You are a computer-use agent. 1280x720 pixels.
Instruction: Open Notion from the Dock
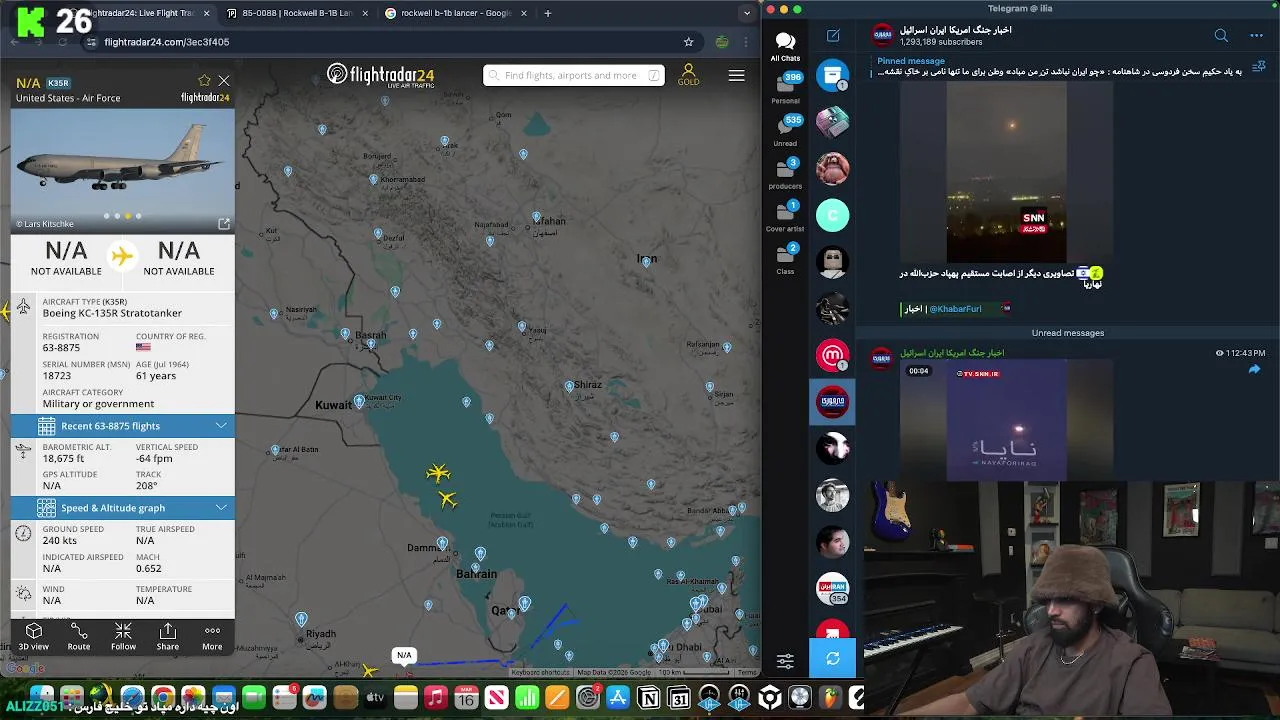(649, 697)
